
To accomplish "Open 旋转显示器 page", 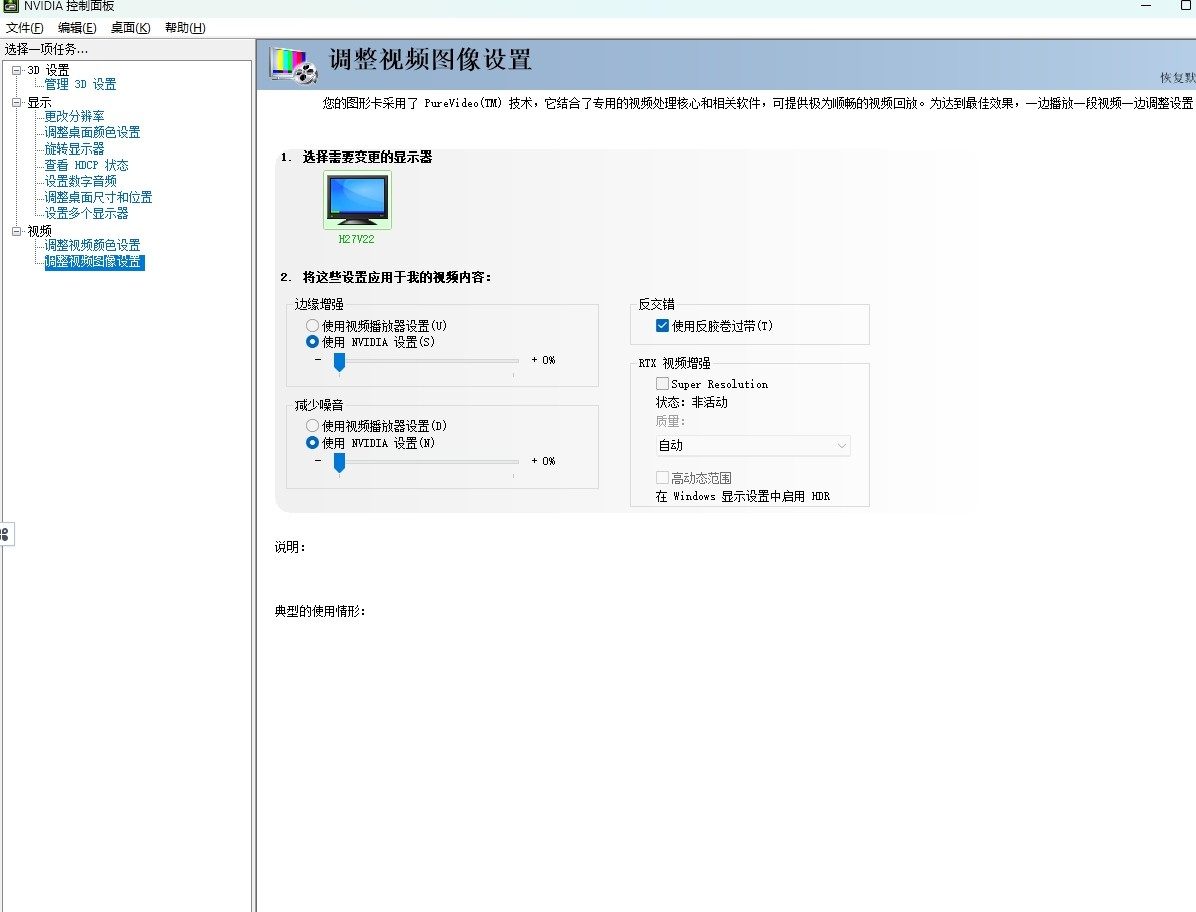I will [74, 149].
